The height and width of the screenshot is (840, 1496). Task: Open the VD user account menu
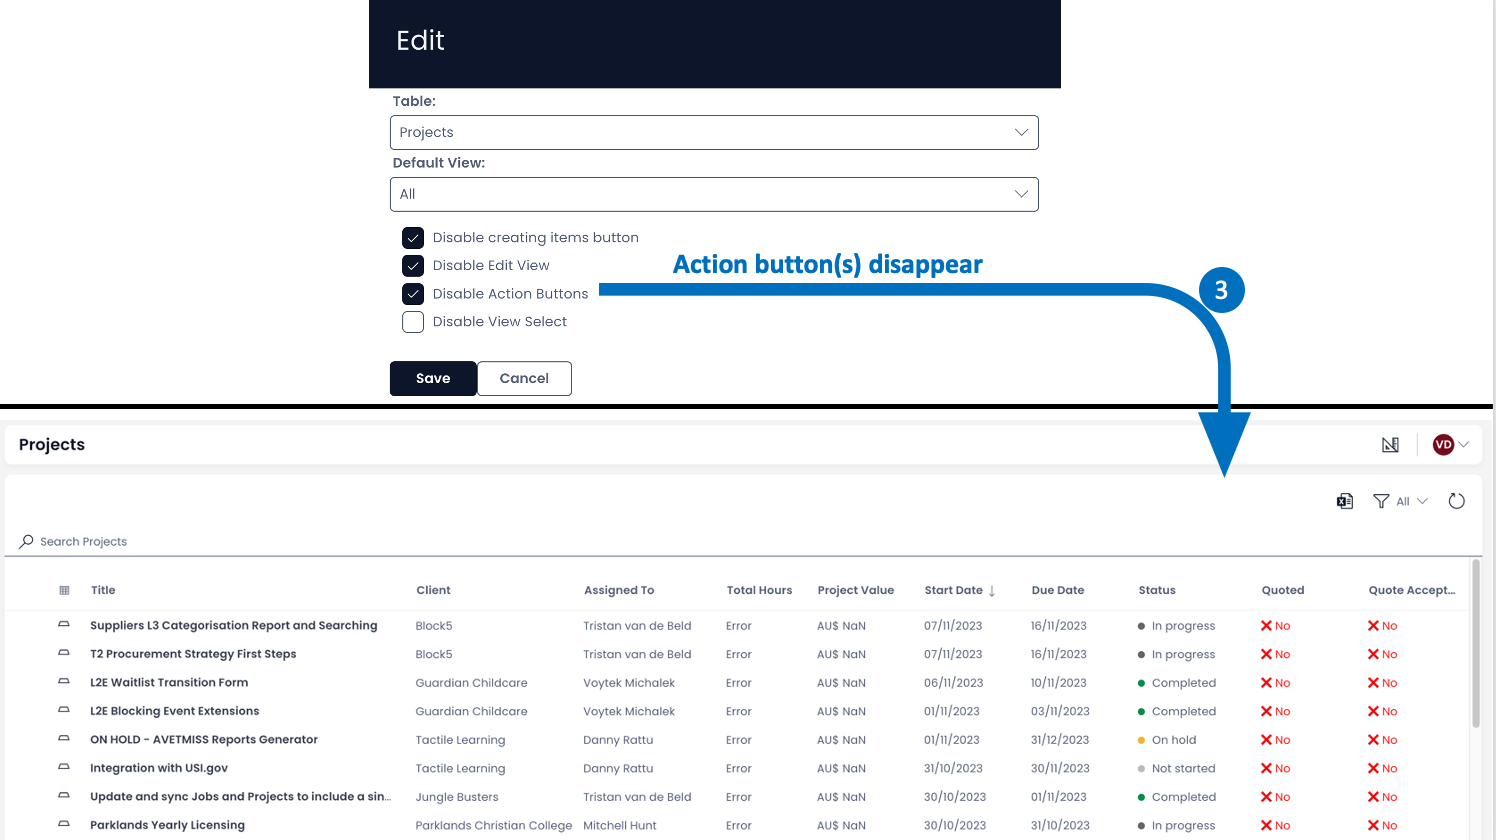tap(1450, 445)
